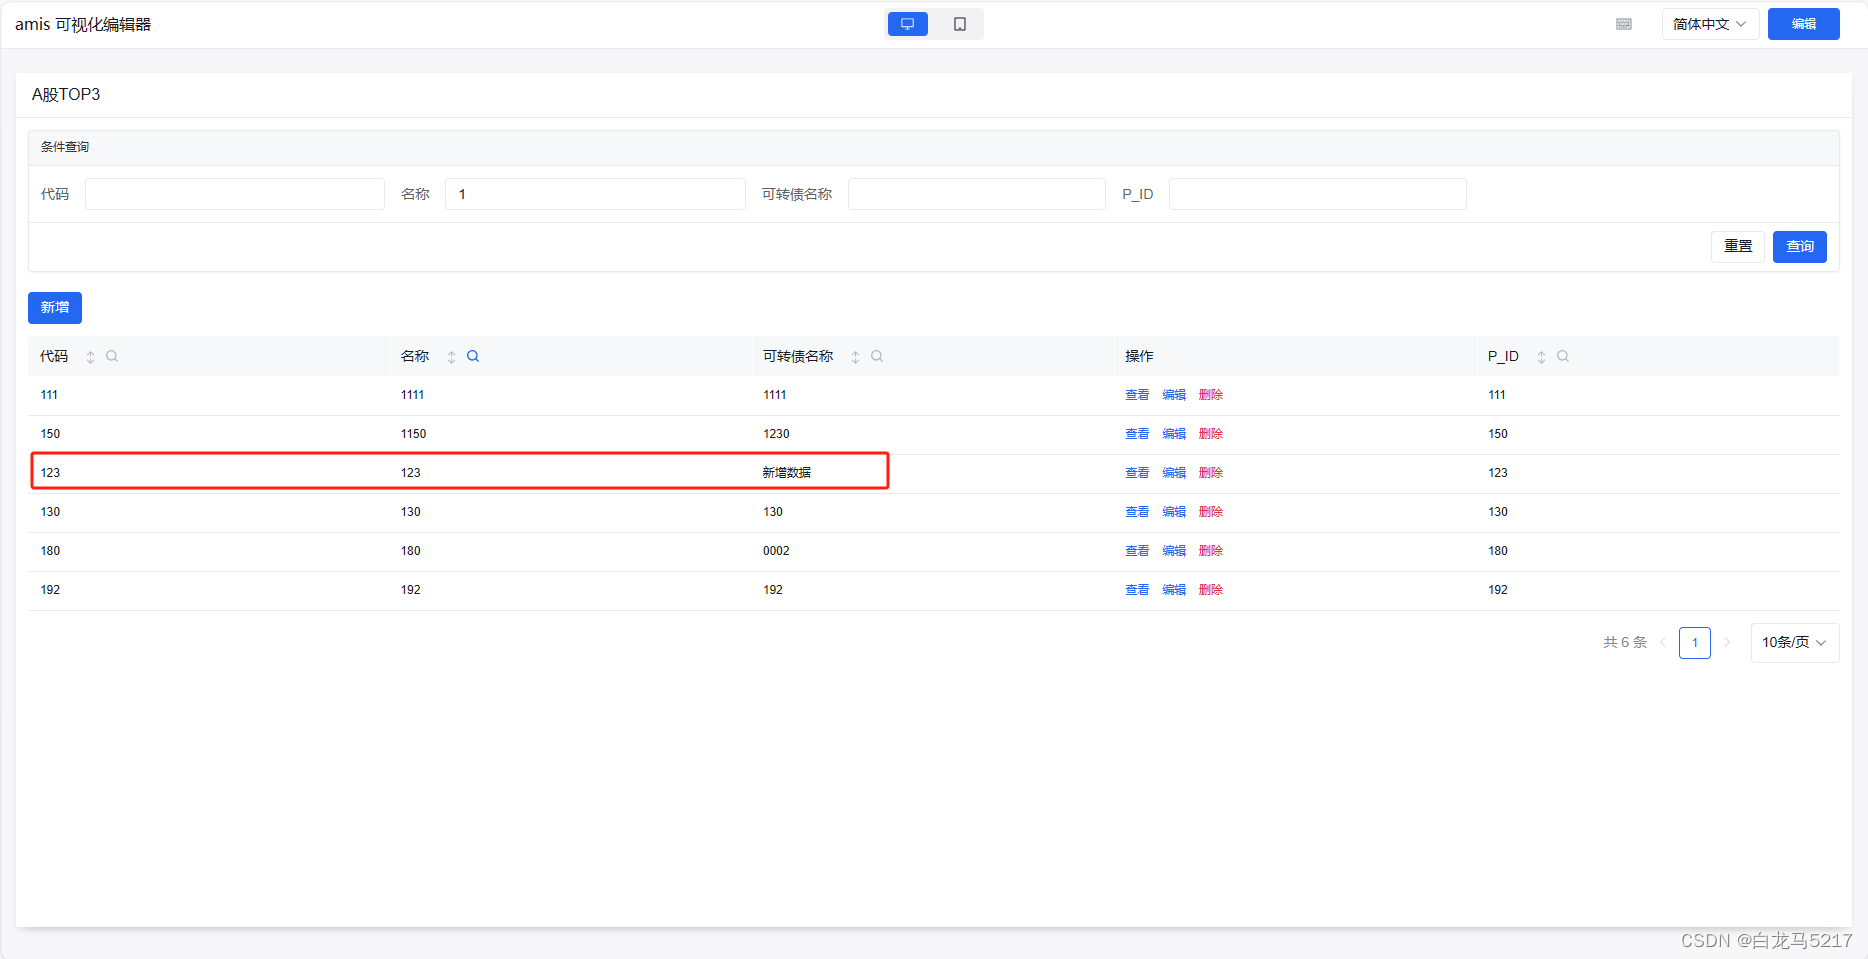Image resolution: width=1868 pixels, height=959 pixels.
Task: Edit row 180 via 编辑
Action: pyautogui.click(x=1174, y=551)
